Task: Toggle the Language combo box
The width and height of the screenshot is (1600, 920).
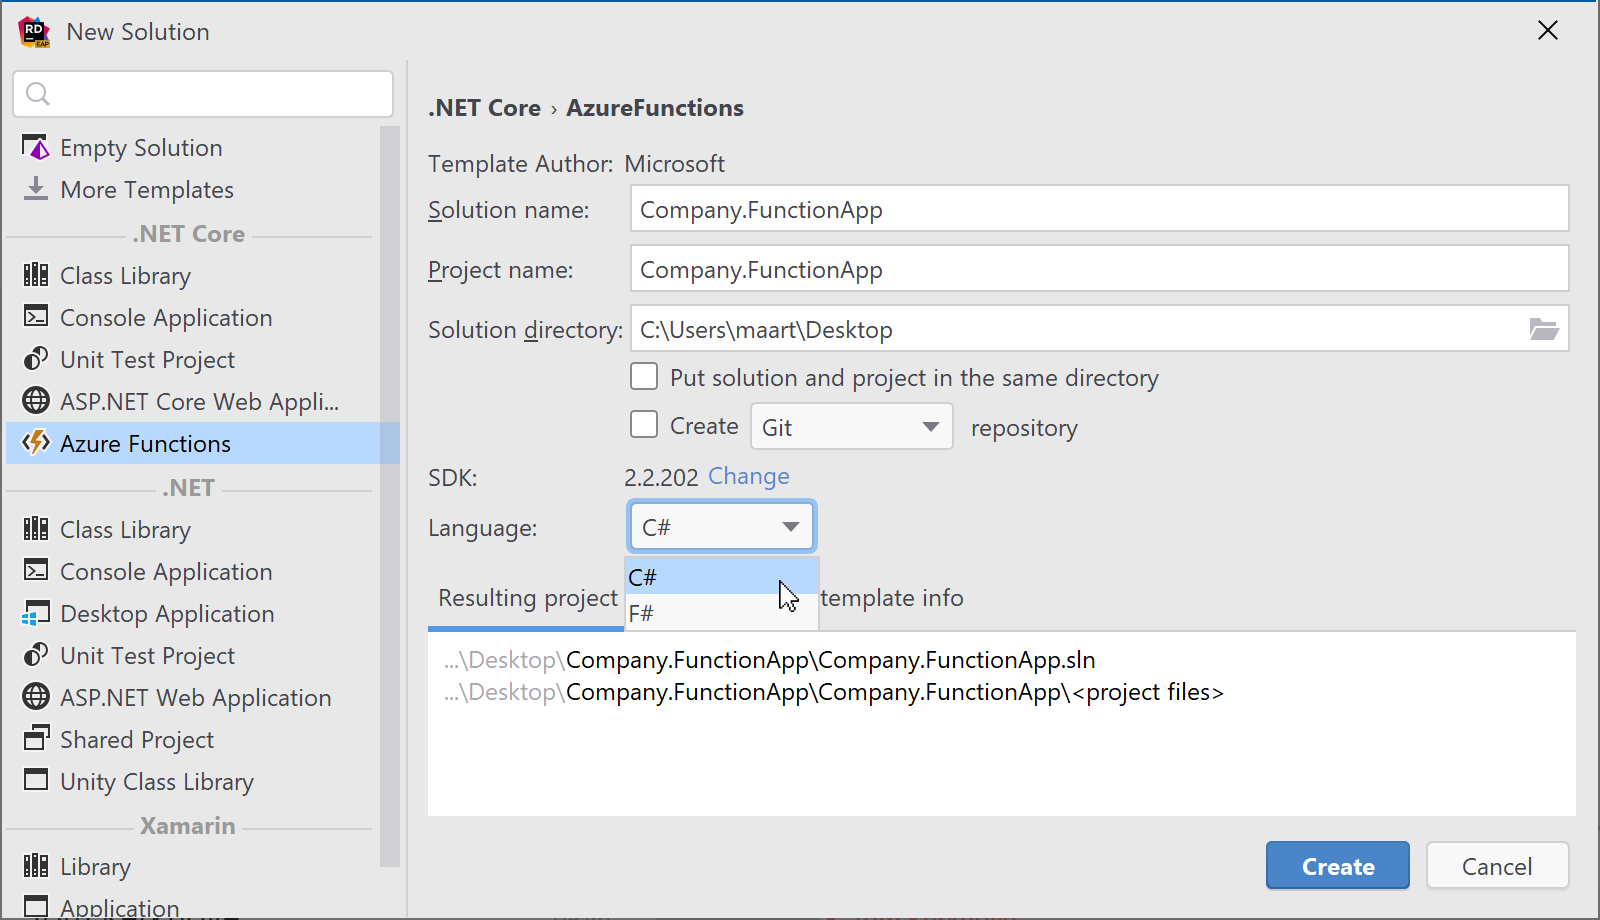Action: tap(721, 527)
